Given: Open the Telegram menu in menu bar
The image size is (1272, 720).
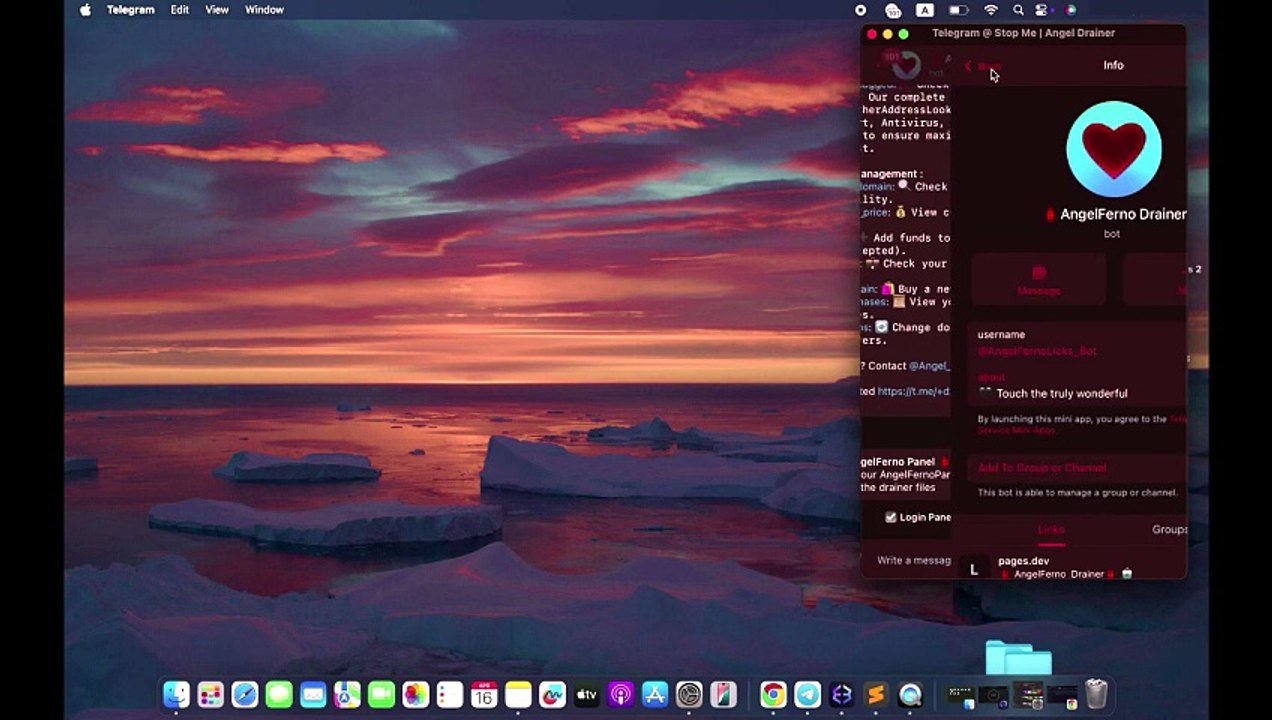Looking at the screenshot, I should 131,10.
